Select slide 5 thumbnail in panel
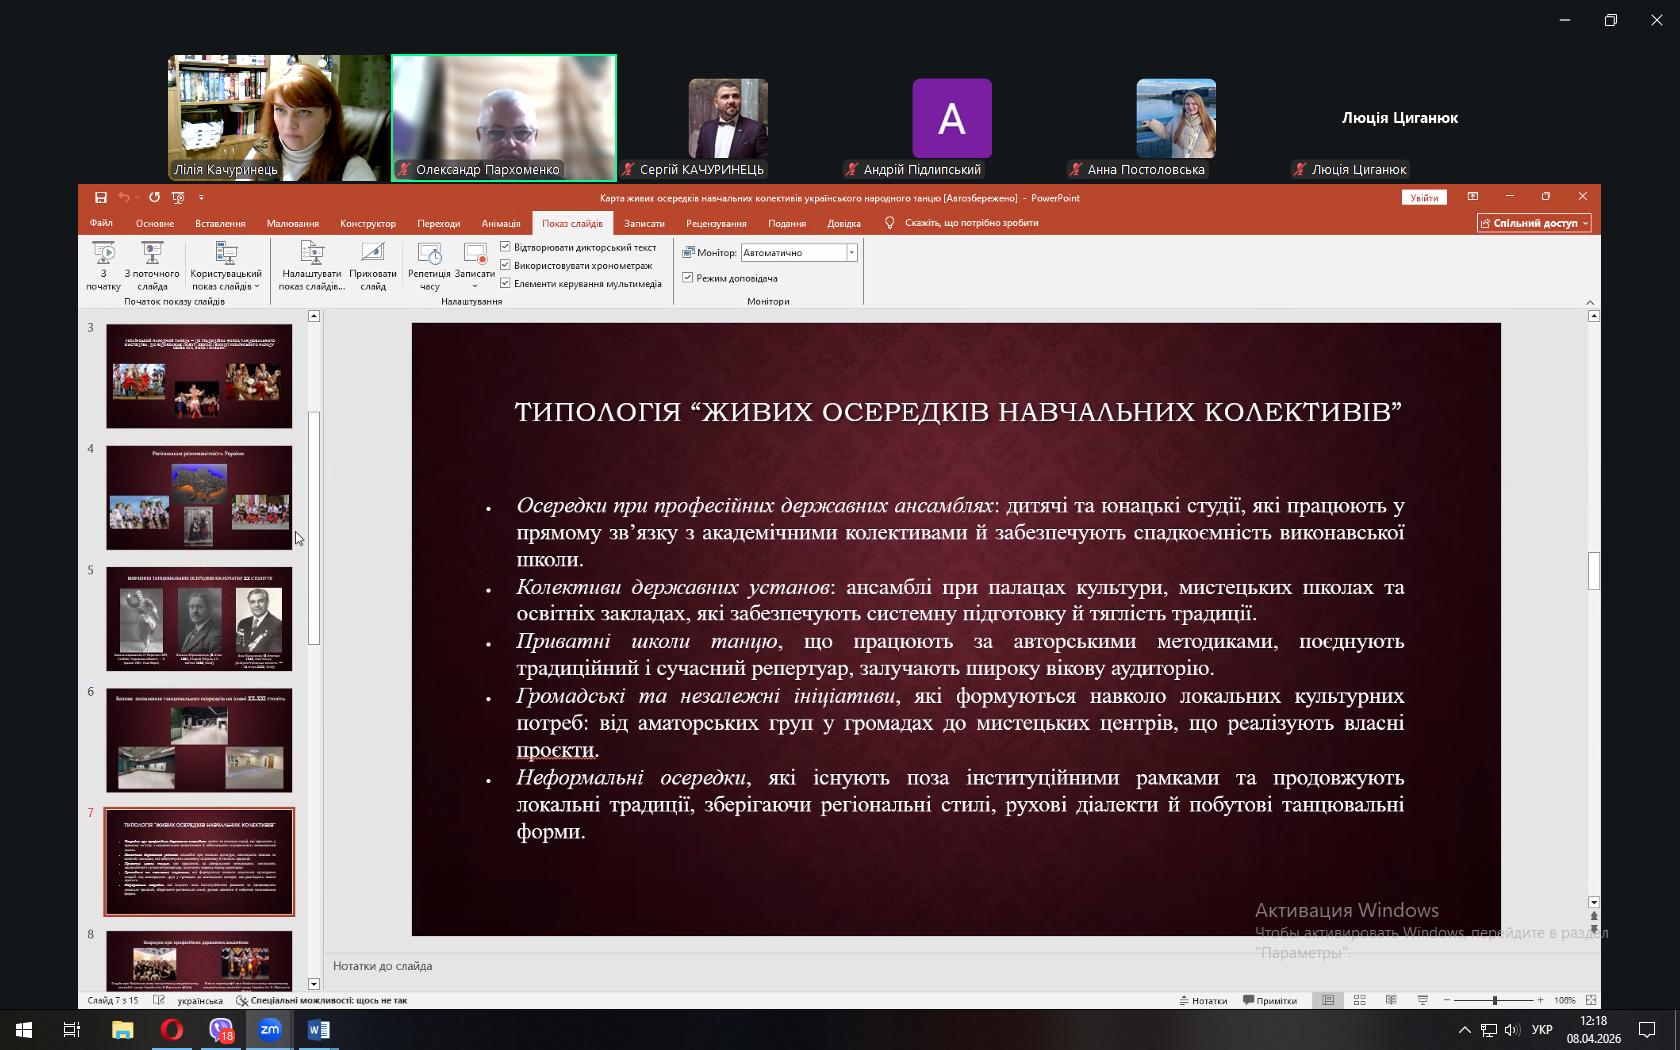The image size is (1680, 1050). click(199, 618)
